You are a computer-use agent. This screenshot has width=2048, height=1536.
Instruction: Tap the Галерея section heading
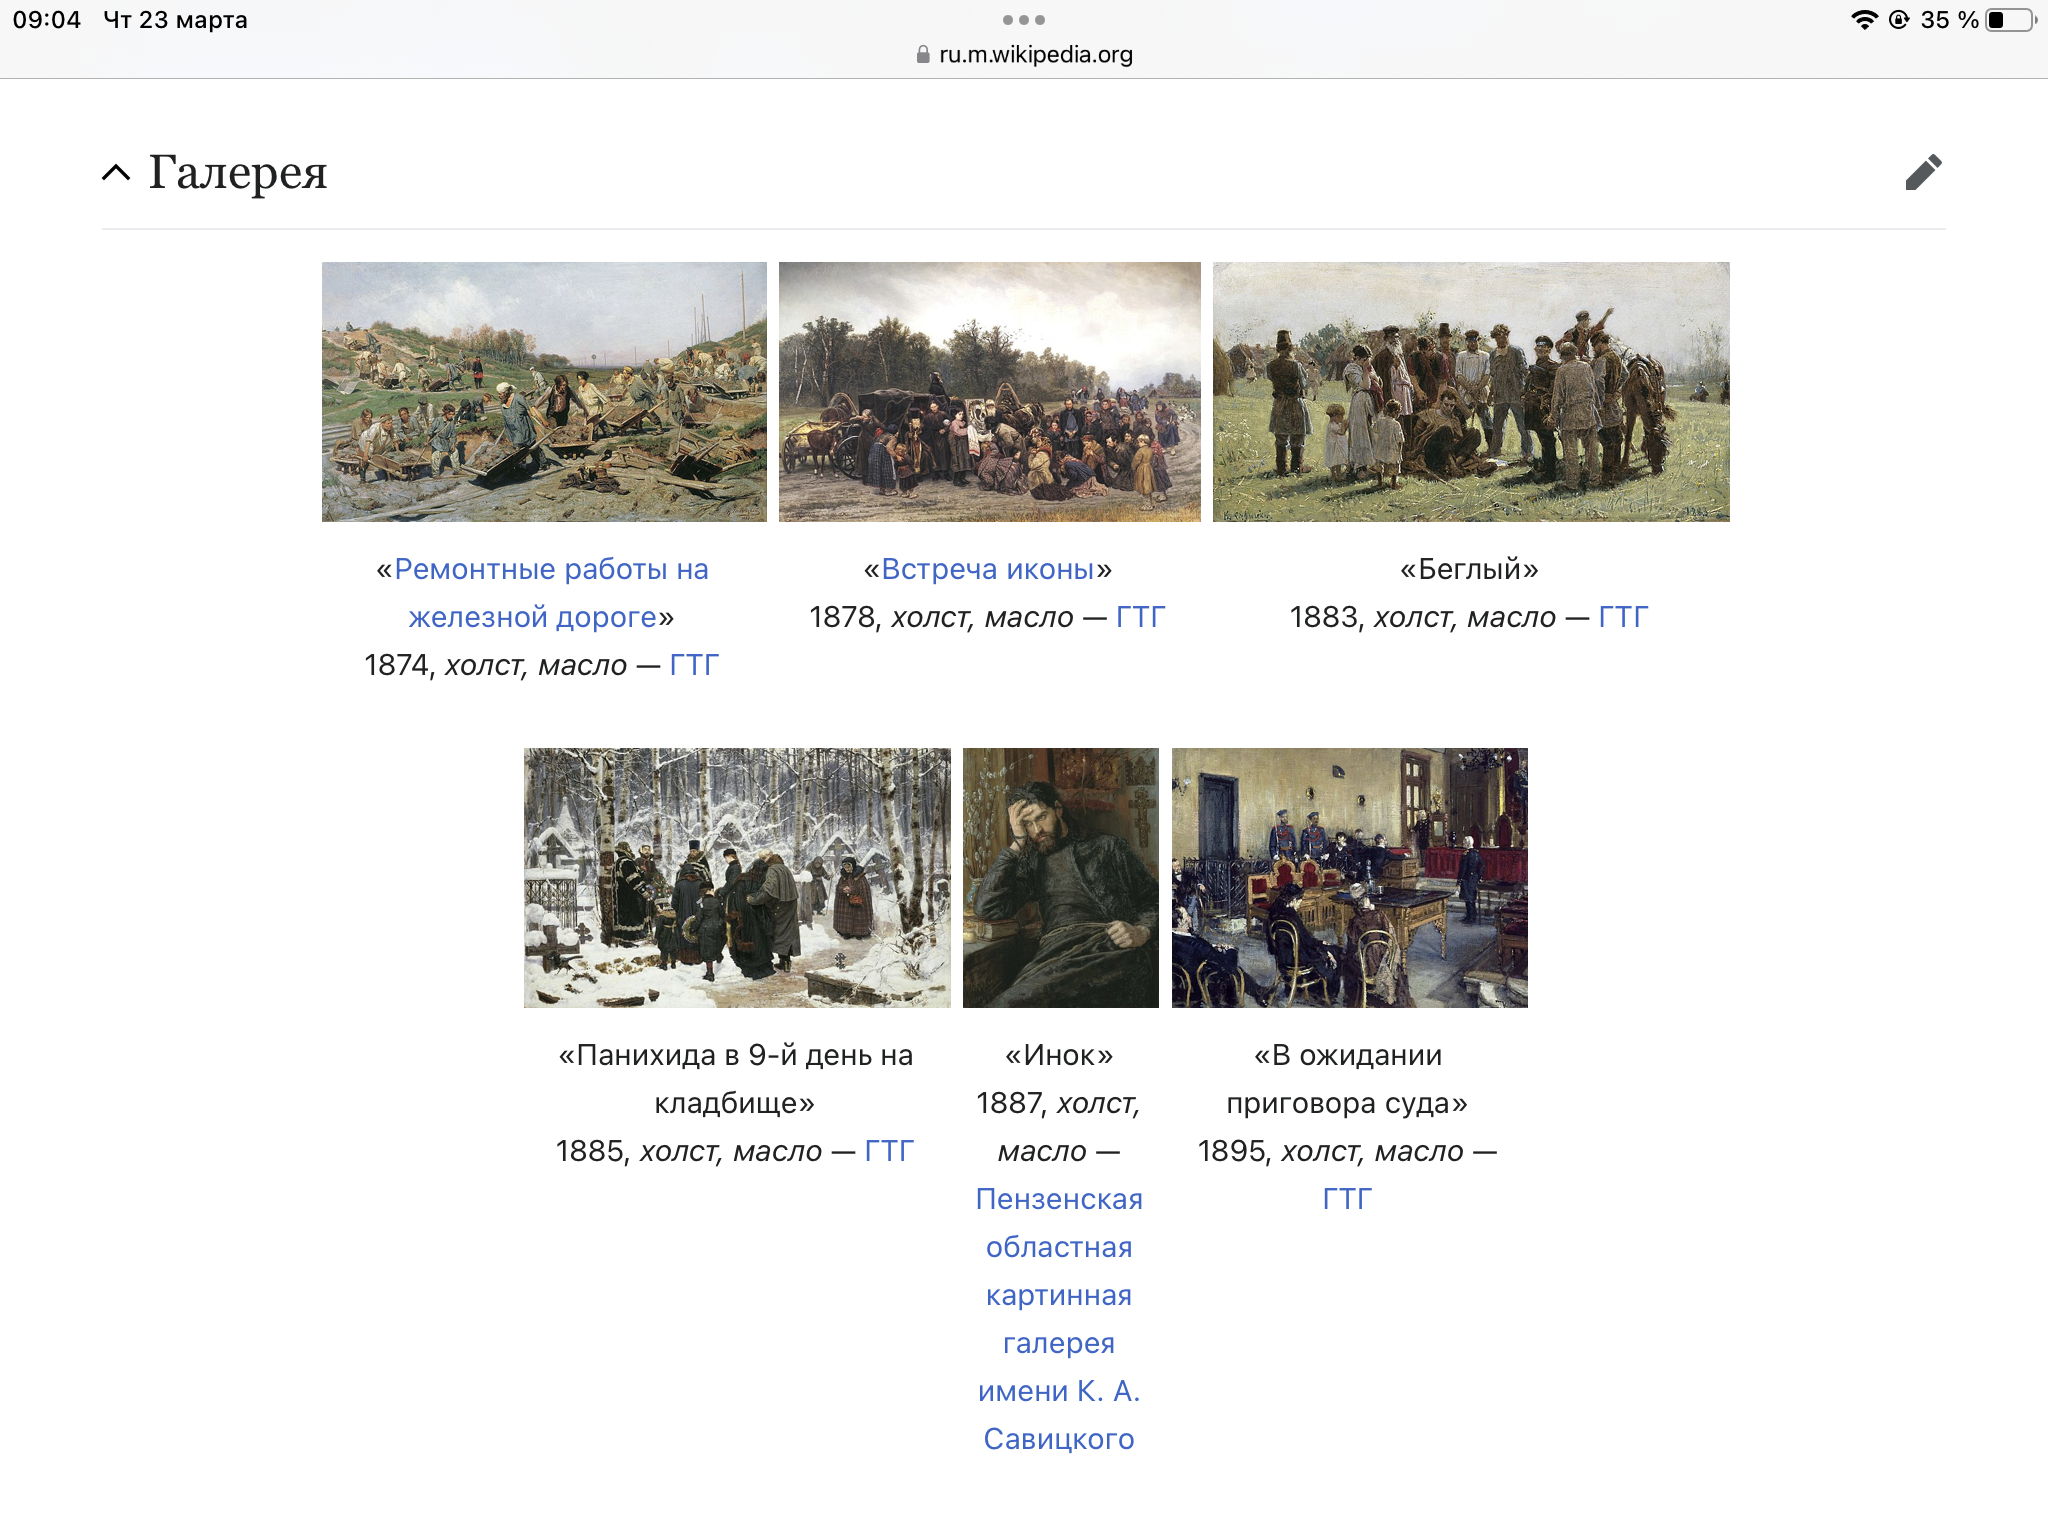click(x=238, y=172)
